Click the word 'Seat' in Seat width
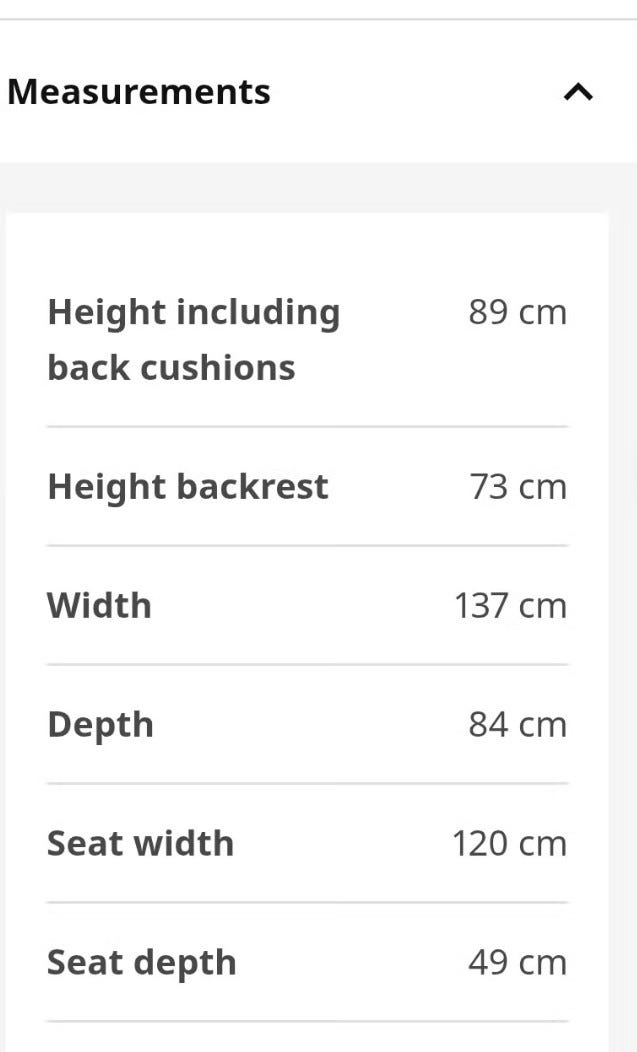The image size is (637, 1052). [85, 843]
